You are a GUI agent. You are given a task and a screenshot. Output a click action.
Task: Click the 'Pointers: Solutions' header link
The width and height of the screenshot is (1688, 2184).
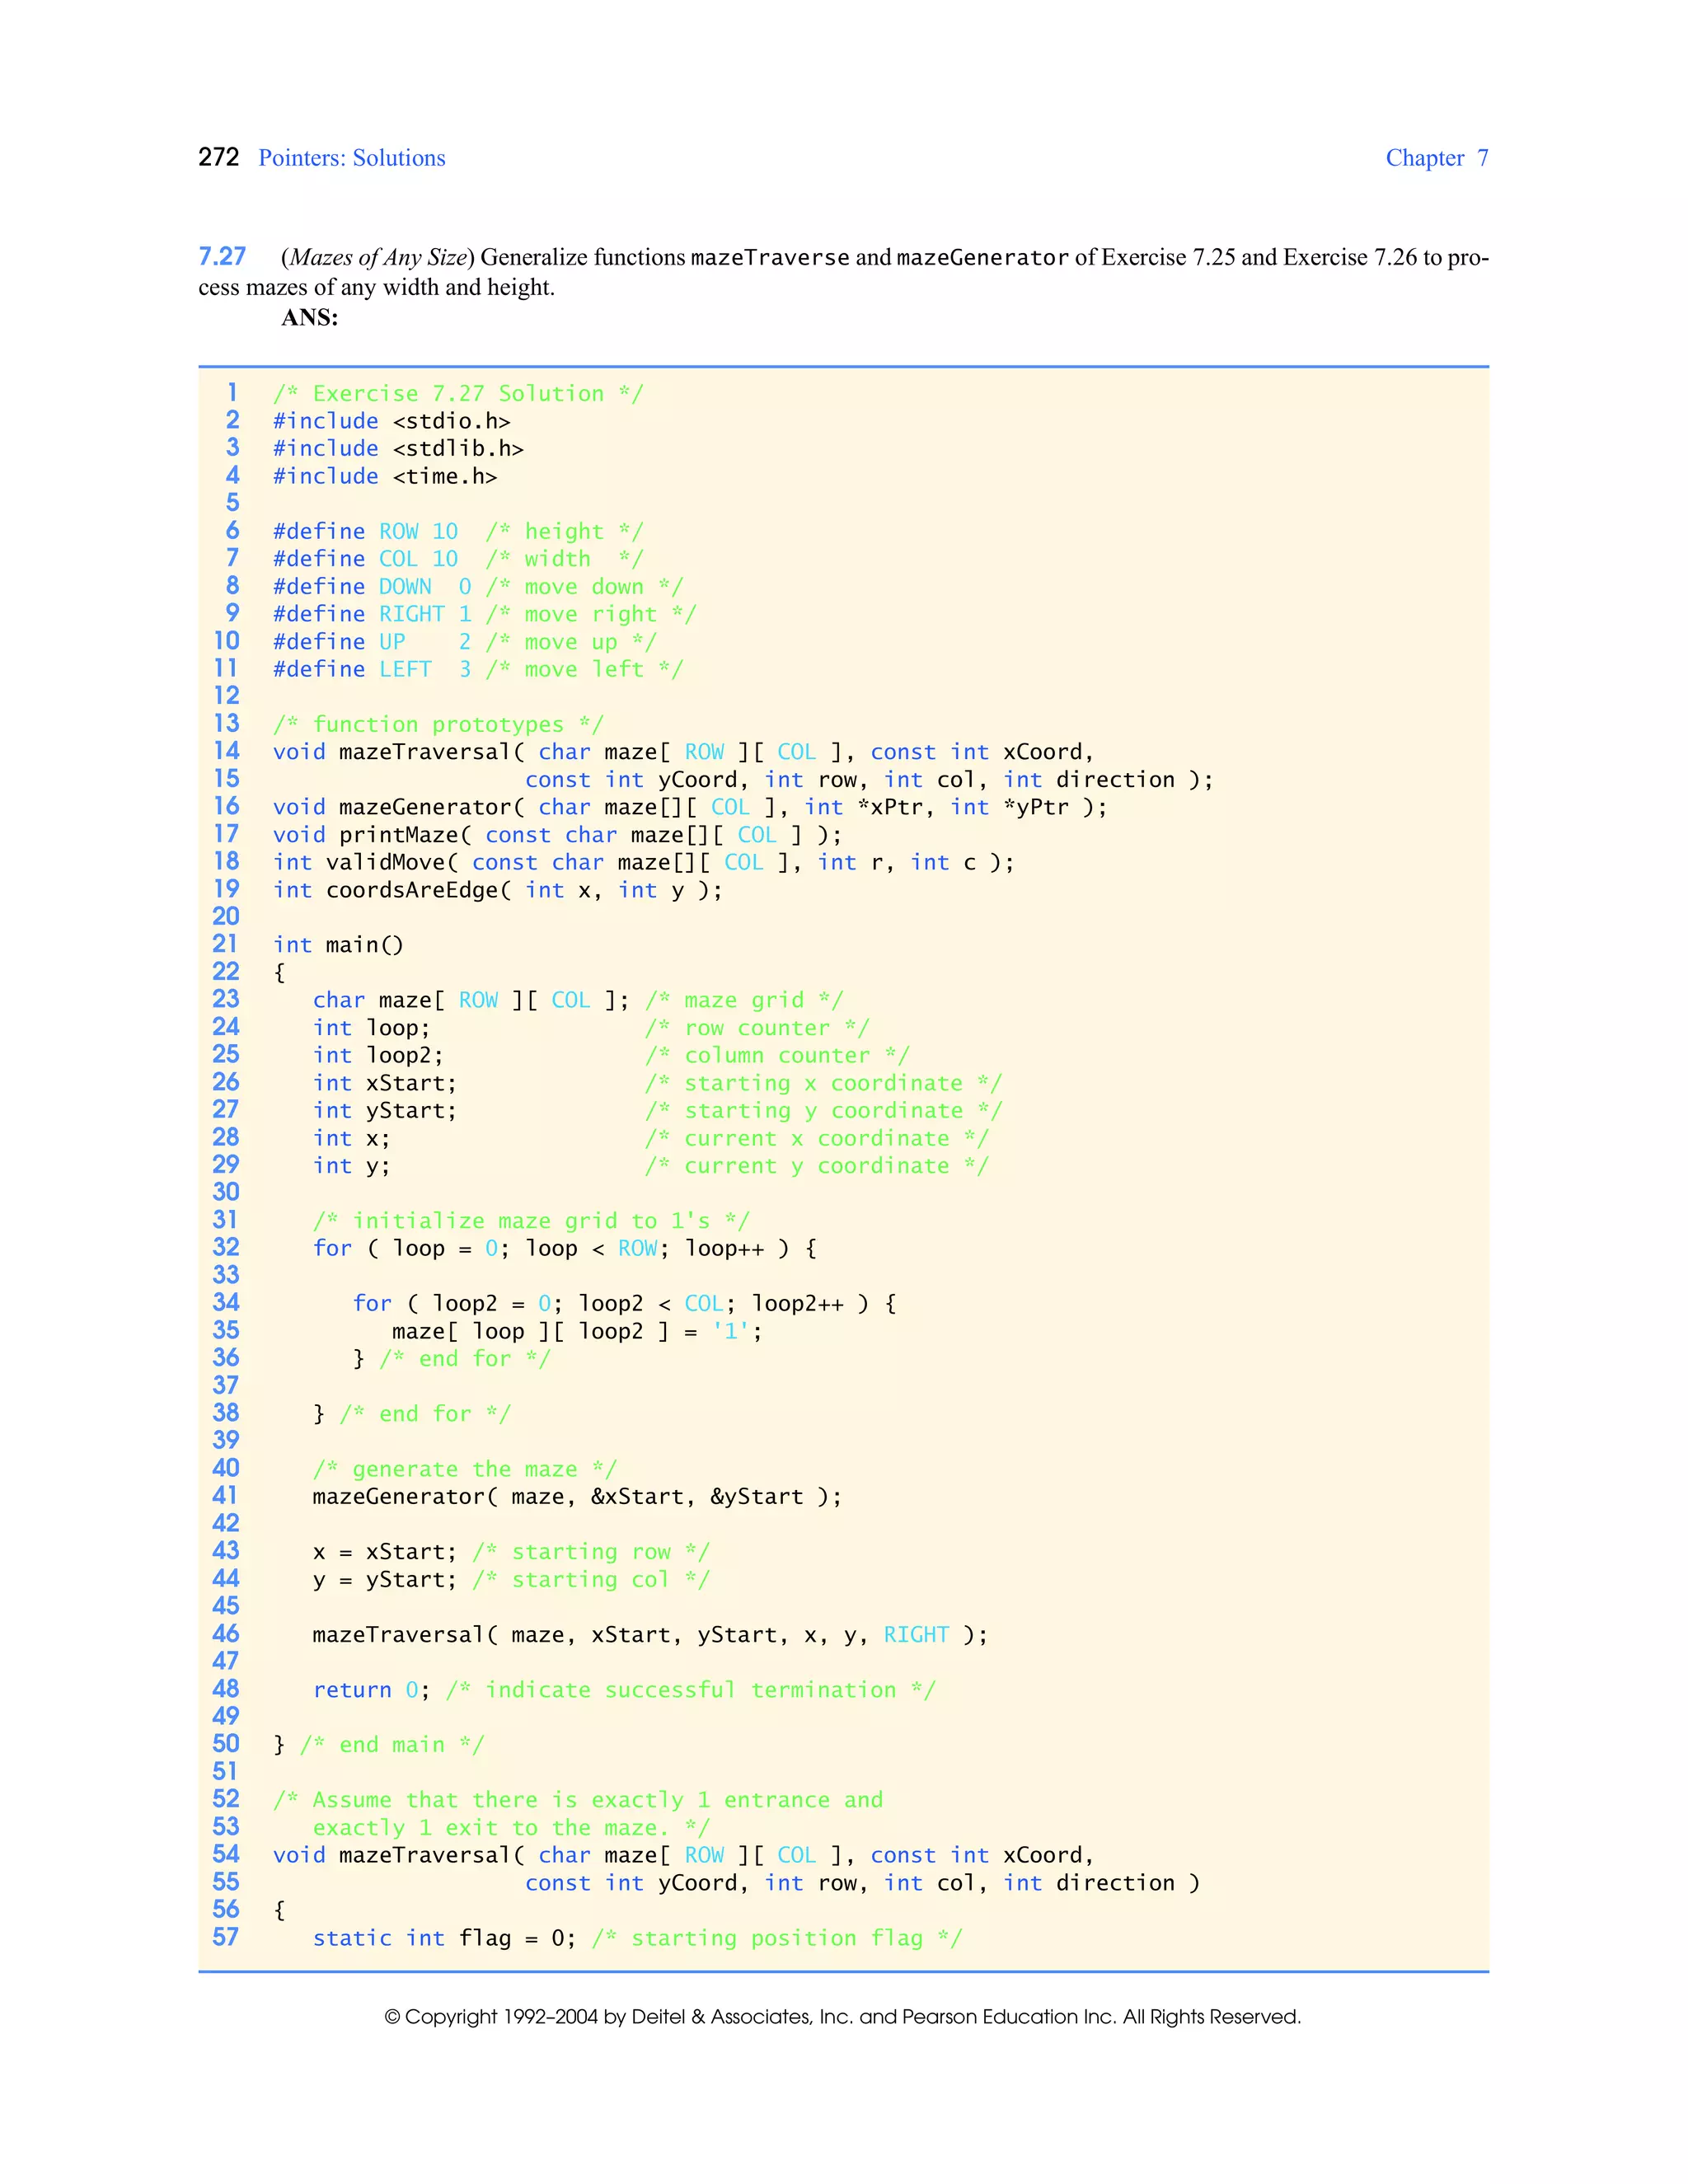click(351, 158)
